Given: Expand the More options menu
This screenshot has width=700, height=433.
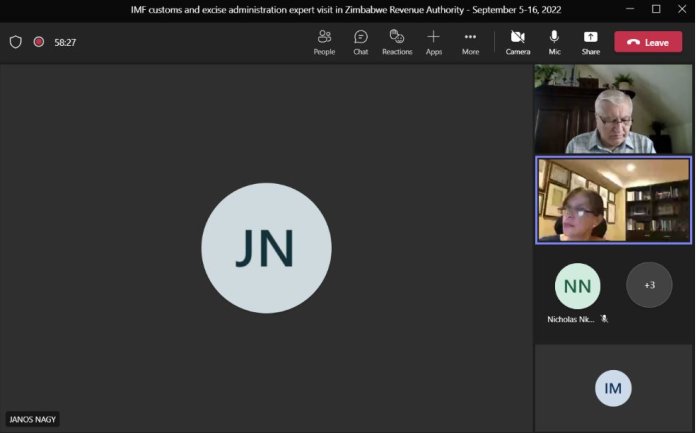Looking at the screenshot, I should click(x=471, y=42).
